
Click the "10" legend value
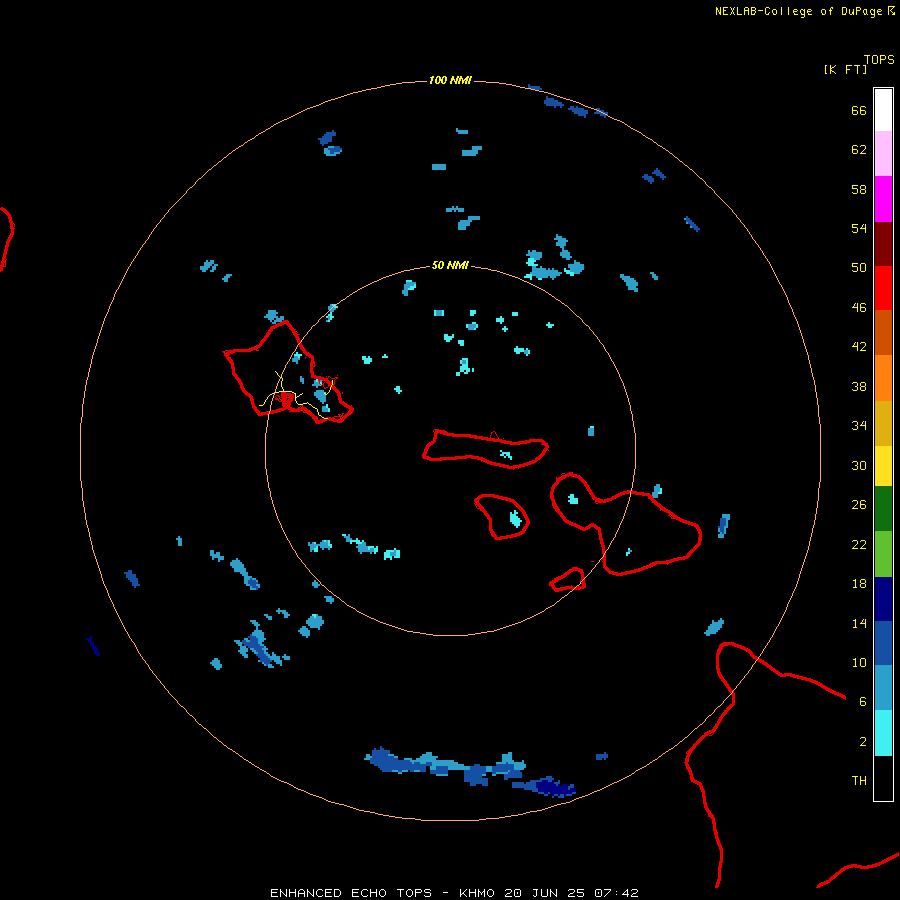859,662
